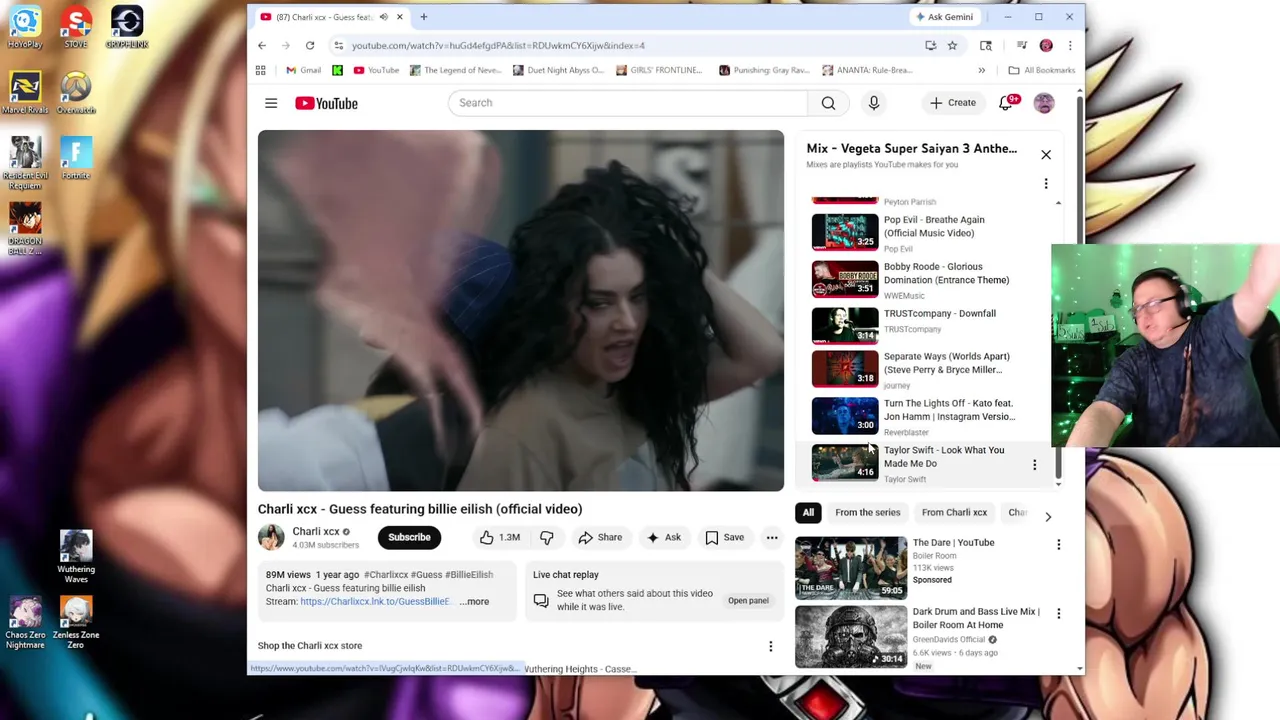Open Zenless Zone Zero desktop shortcut
The height and width of the screenshot is (720, 1280).
tap(76, 623)
